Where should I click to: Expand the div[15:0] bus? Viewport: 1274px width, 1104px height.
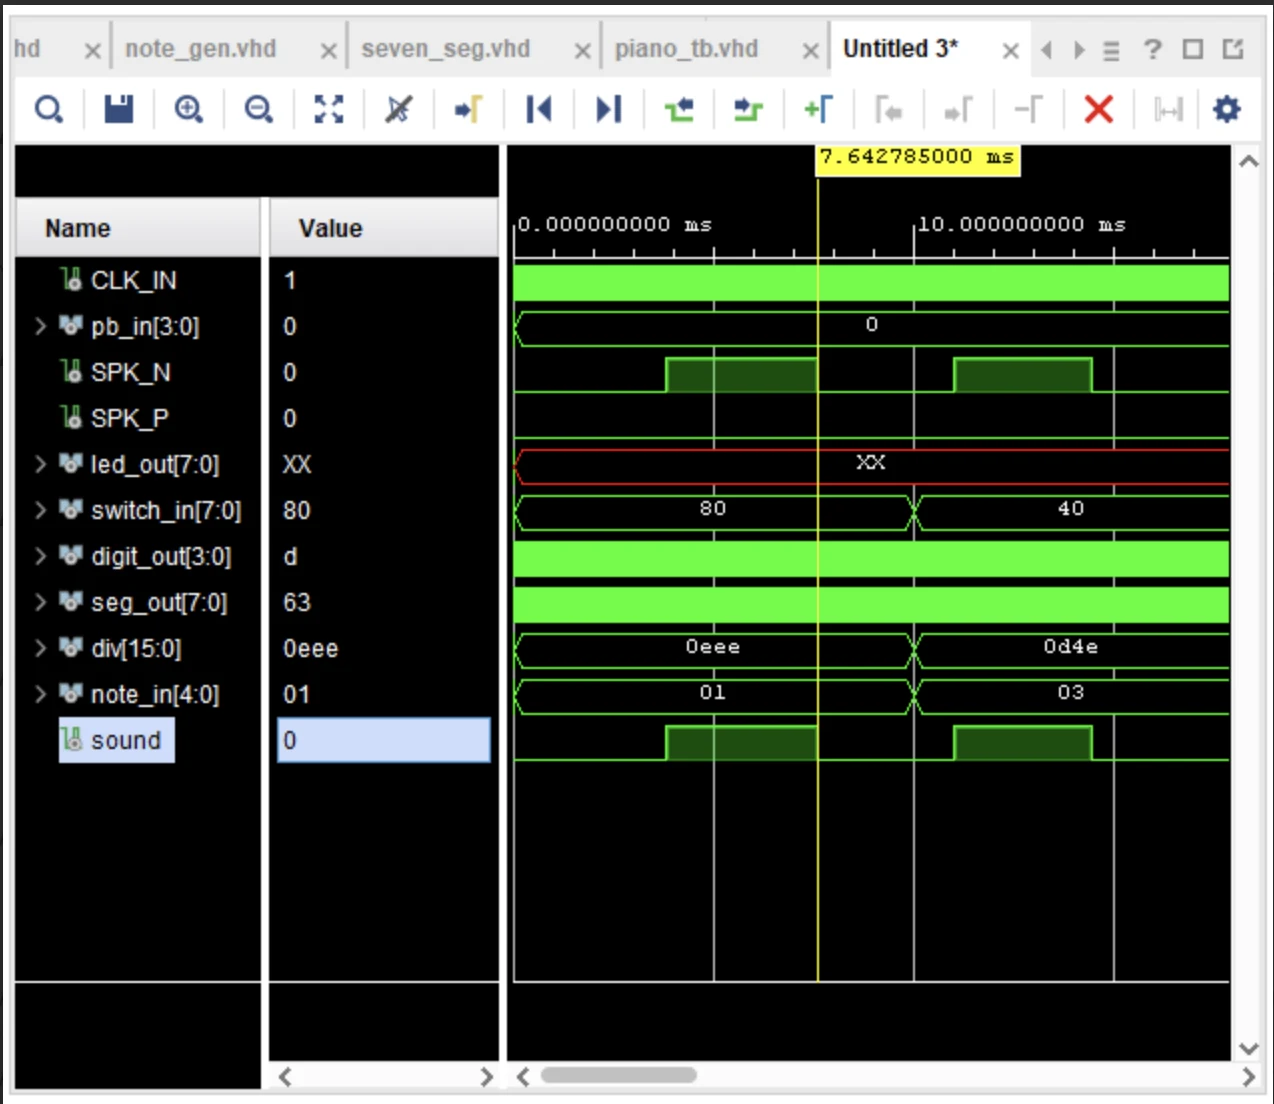click(40, 648)
